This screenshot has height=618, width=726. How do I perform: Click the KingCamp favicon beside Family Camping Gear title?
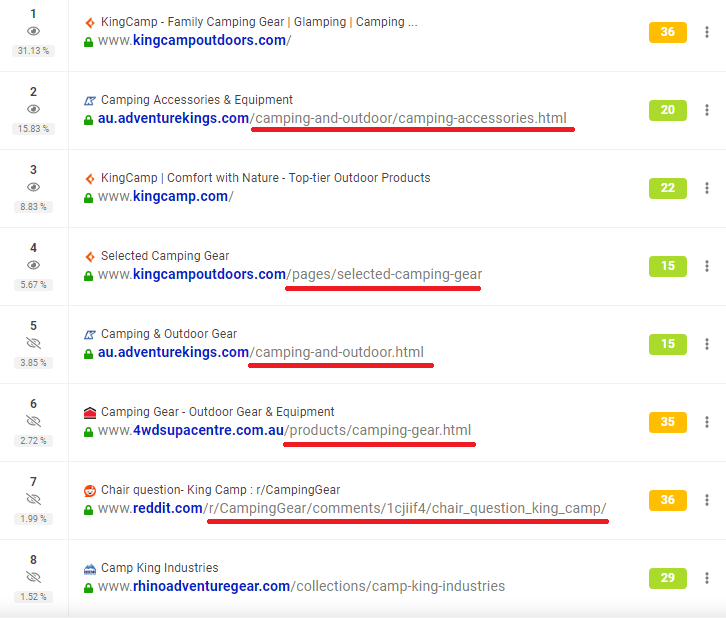90,22
